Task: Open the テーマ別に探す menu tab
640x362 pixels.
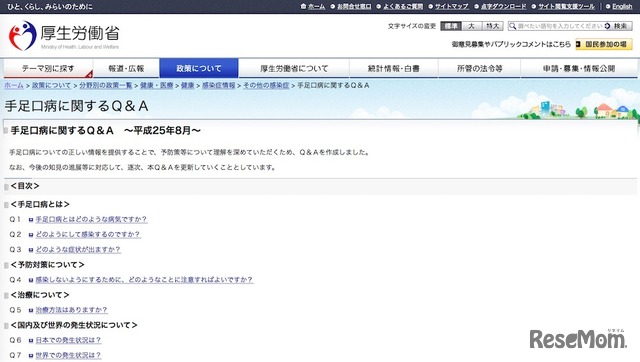Action: point(48,68)
